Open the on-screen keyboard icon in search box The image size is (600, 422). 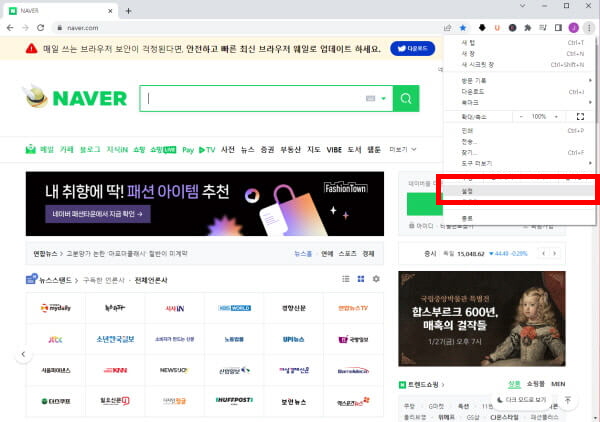(370, 99)
